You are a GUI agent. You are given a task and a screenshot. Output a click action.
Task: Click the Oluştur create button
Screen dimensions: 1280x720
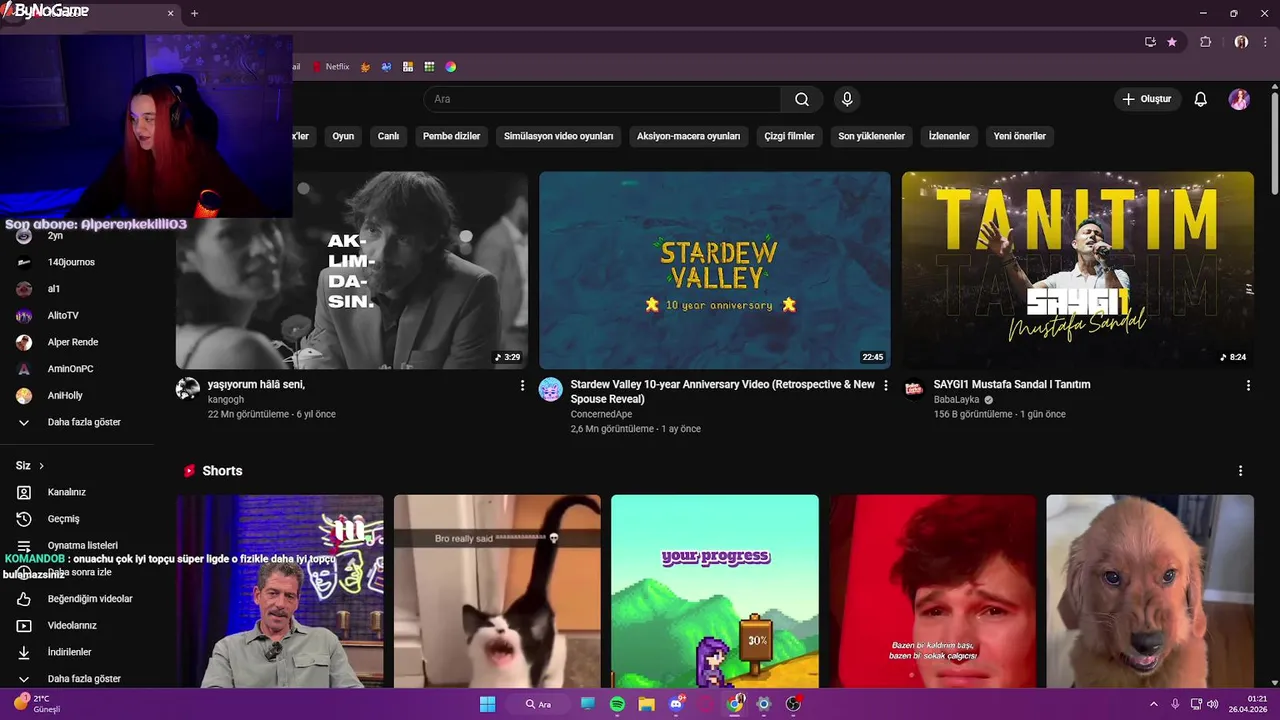1146,99
